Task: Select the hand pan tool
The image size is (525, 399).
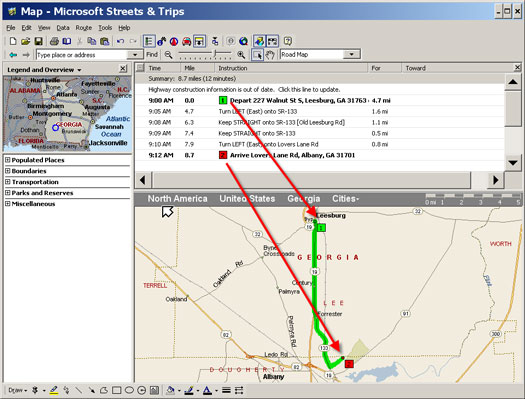Action: pos(270,55)
